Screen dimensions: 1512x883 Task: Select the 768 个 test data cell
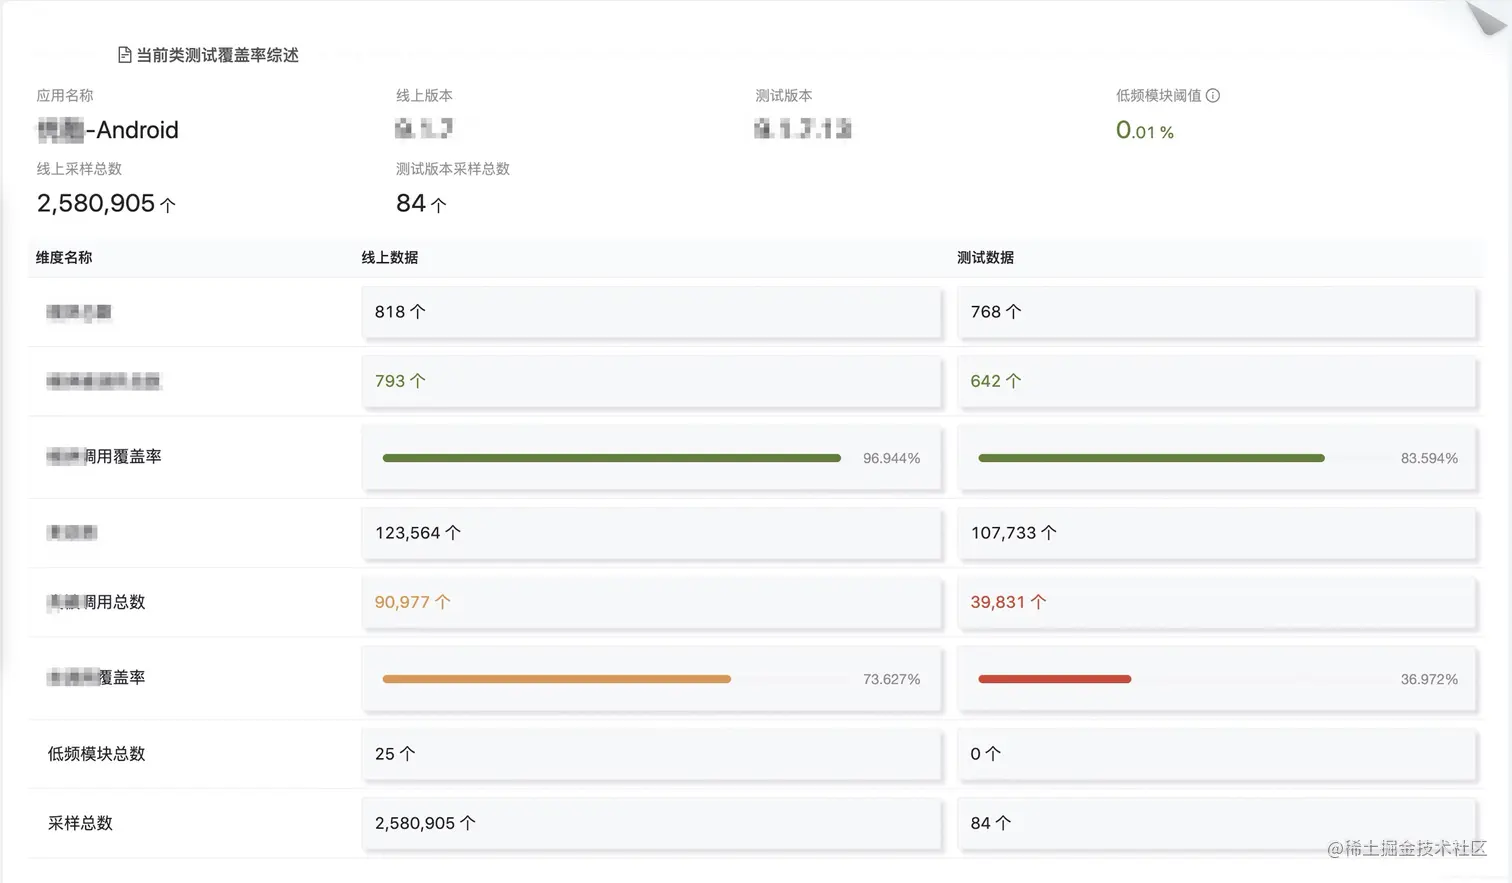pos(1216,312)
